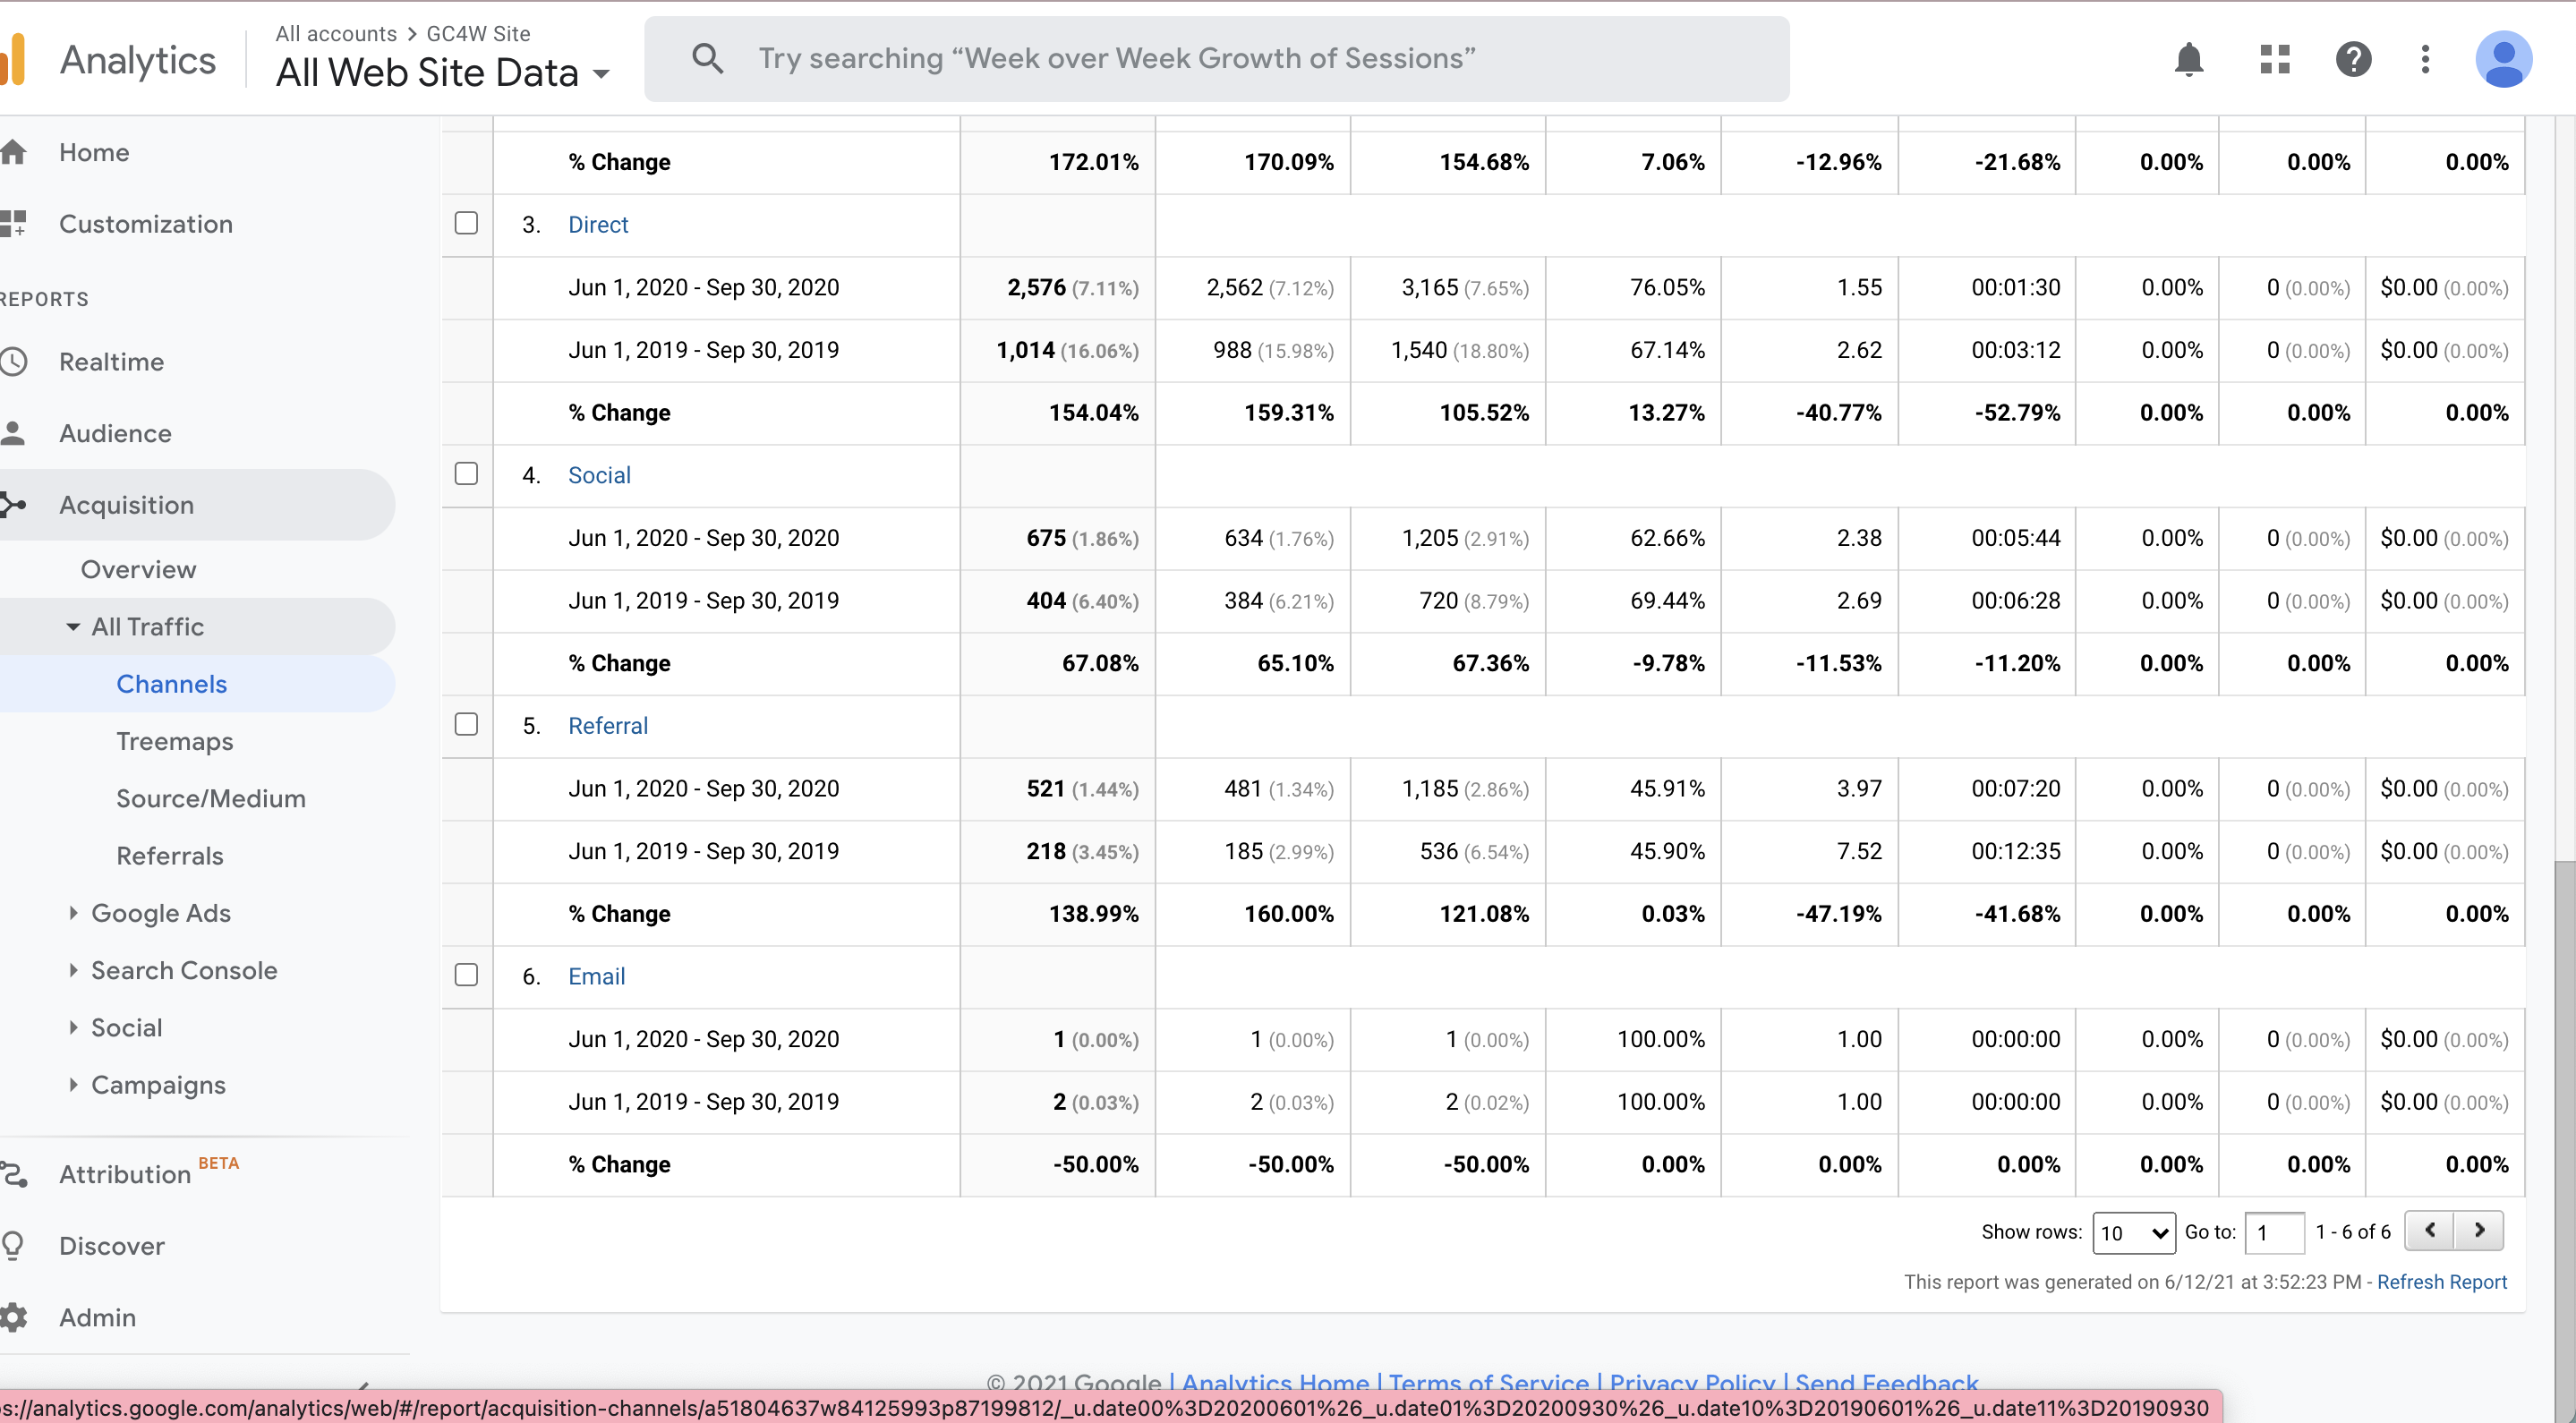Viewport: 2576px width, 1423px height.
Task: Select the Email row checkbox
Action: click(x=466, y=975)
